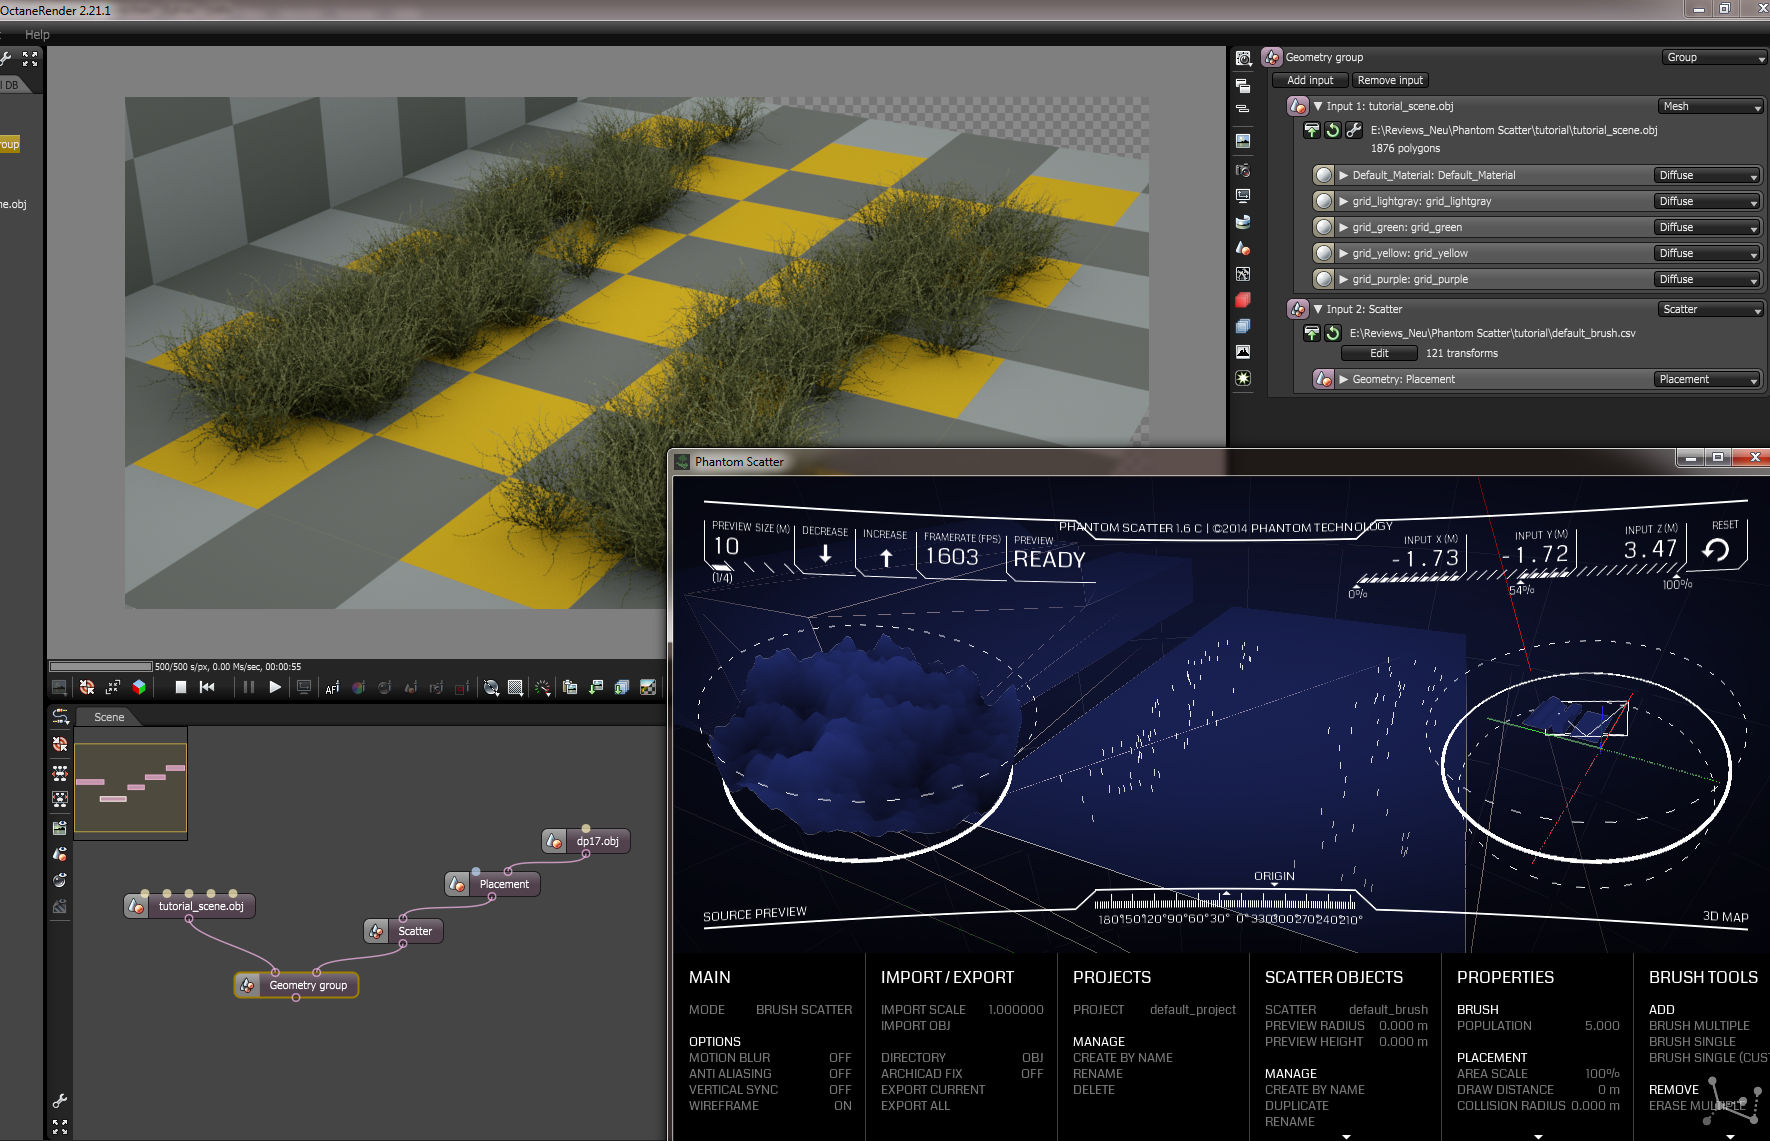This screenshot has width=1770, height=1141.
Task: Click the auto focus picker (AF) icon
Action: pyautogui.click(x=332, y=688)
